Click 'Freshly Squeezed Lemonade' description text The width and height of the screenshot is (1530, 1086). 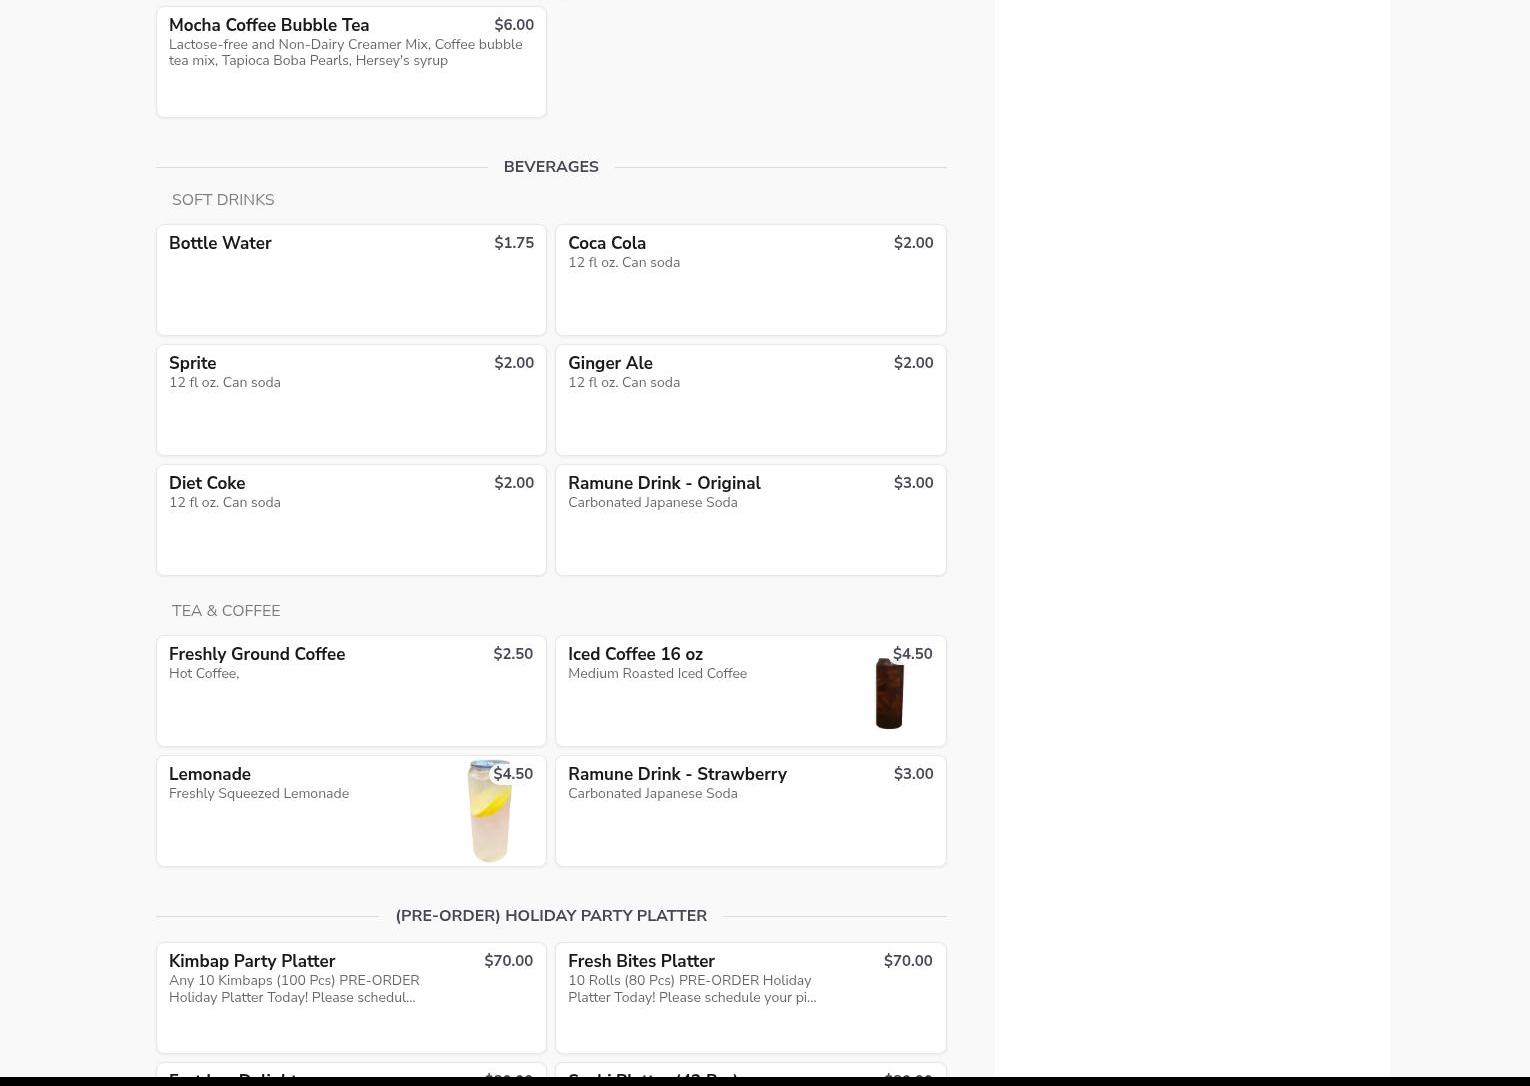(x=259, y=794)
